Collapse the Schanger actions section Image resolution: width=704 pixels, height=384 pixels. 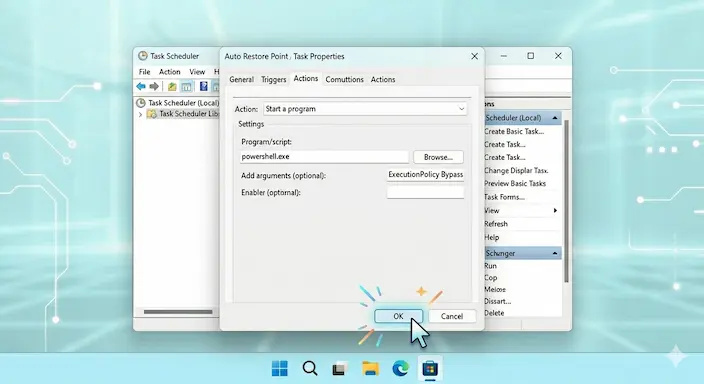(x=555, y=253)
